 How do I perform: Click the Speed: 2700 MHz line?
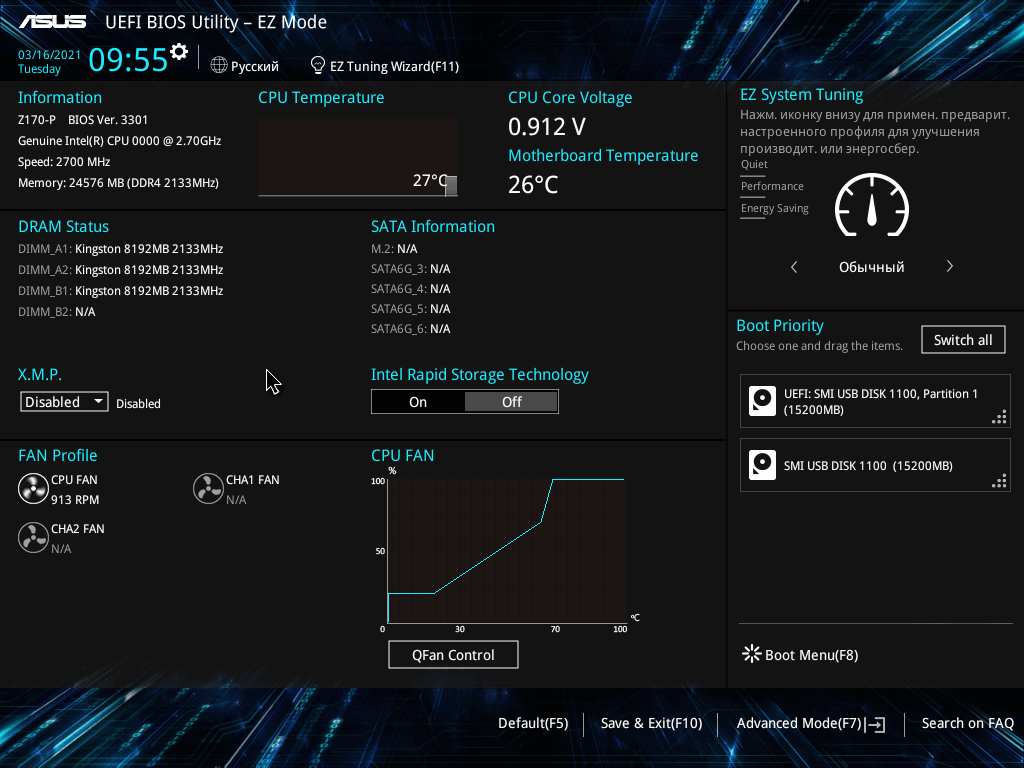coord(64,162)
